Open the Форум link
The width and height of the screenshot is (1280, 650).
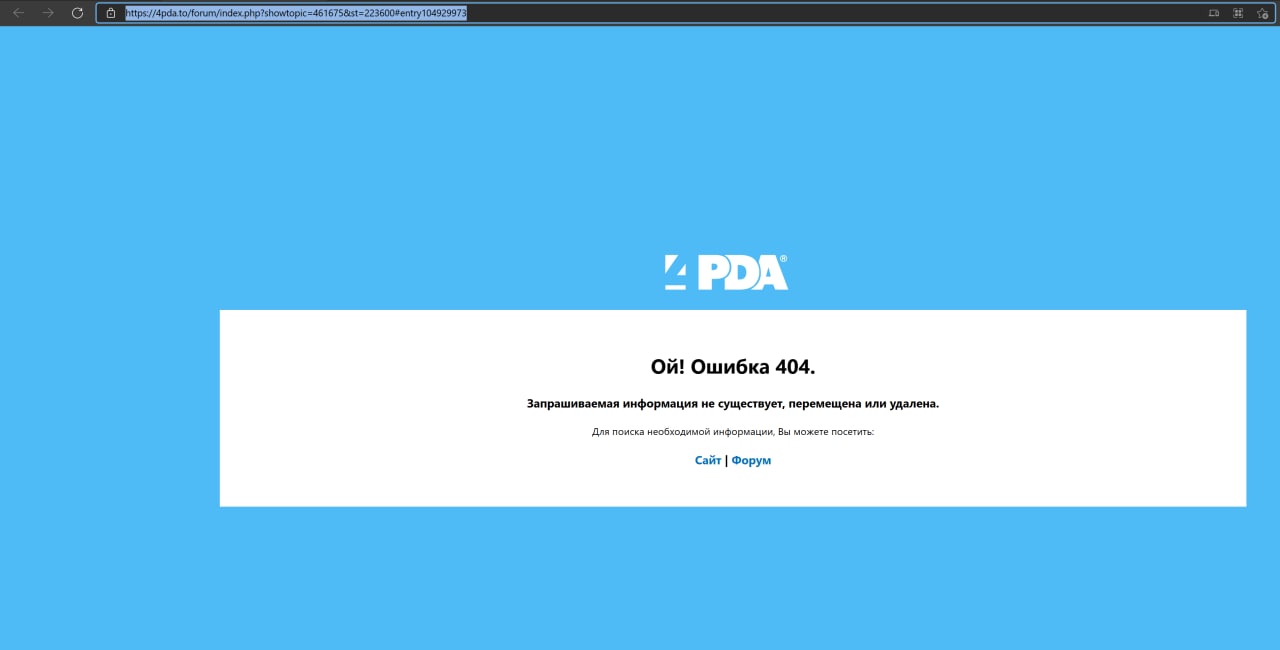point(751,460)
